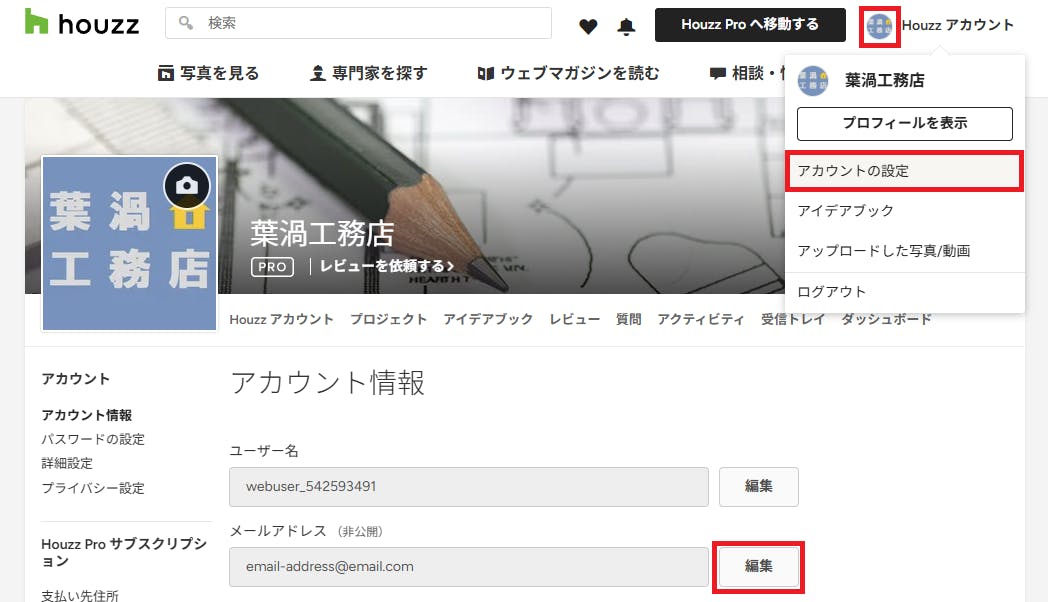
Task: Click the search magnifier icon
Action: 186,23
